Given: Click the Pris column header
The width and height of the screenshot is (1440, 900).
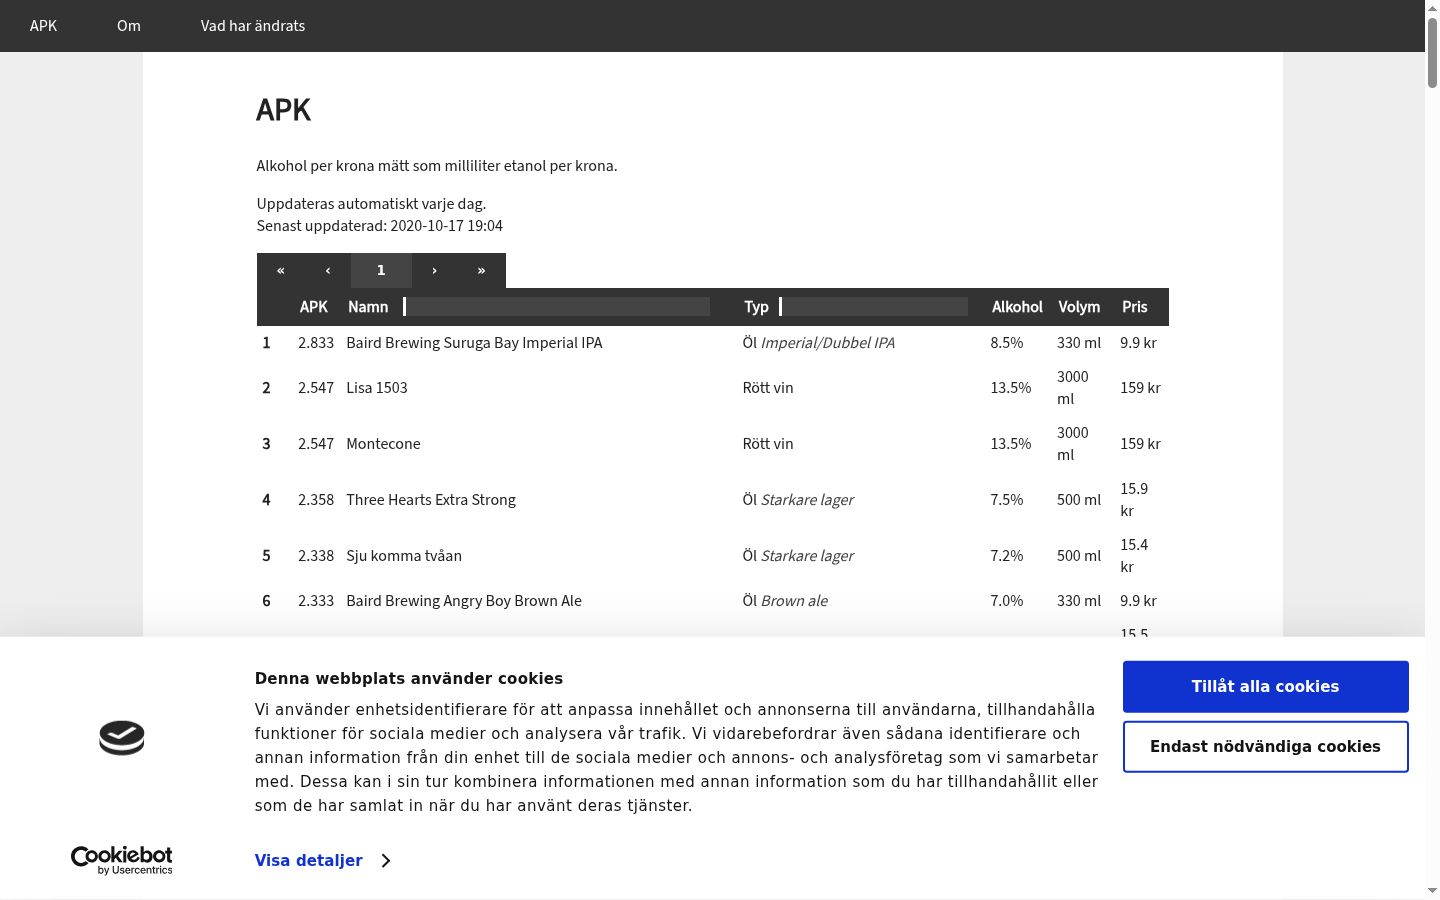Looking at the screenshot, I should 1135,307.
